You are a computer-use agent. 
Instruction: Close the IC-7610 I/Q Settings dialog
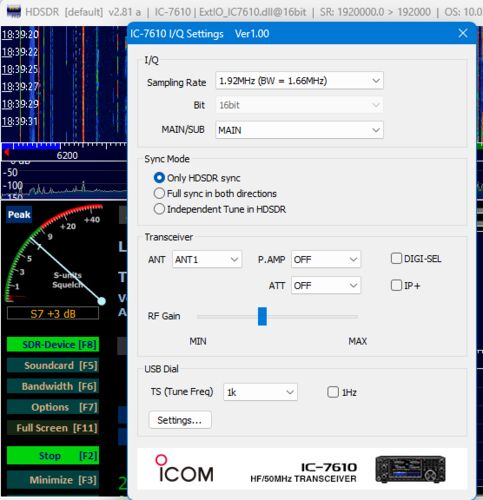463,33
